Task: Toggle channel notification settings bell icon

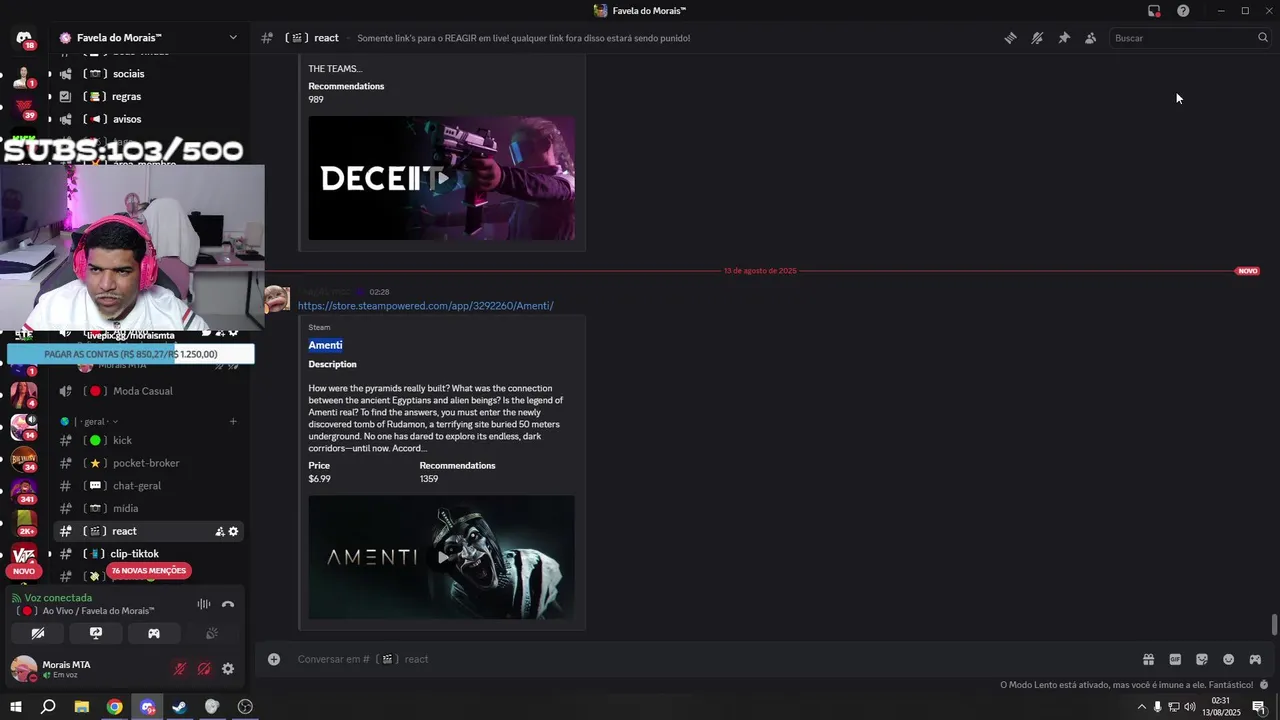Action: click(x=1037, y=38)
